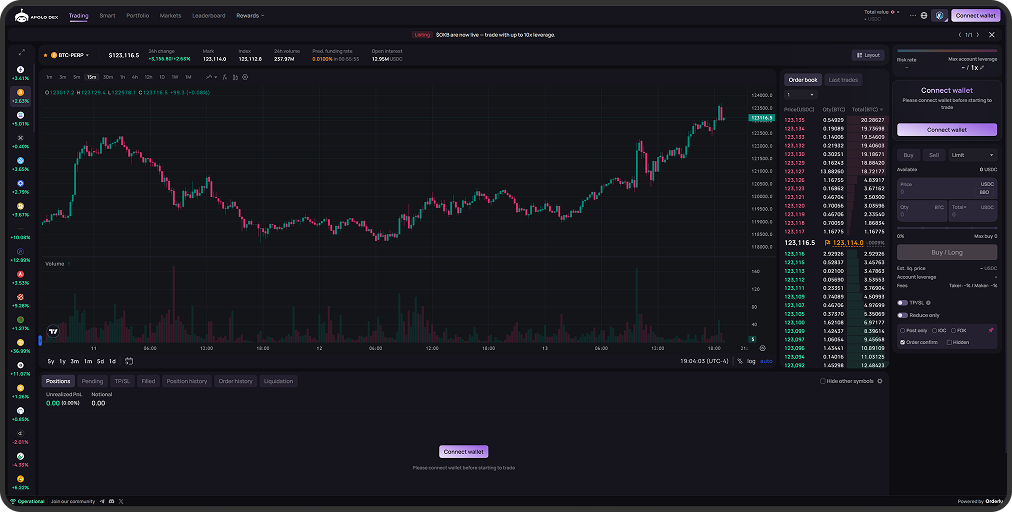Toggle the TP/SL switch
Viewport: 1012px width, 512px height.
point(902,303)
